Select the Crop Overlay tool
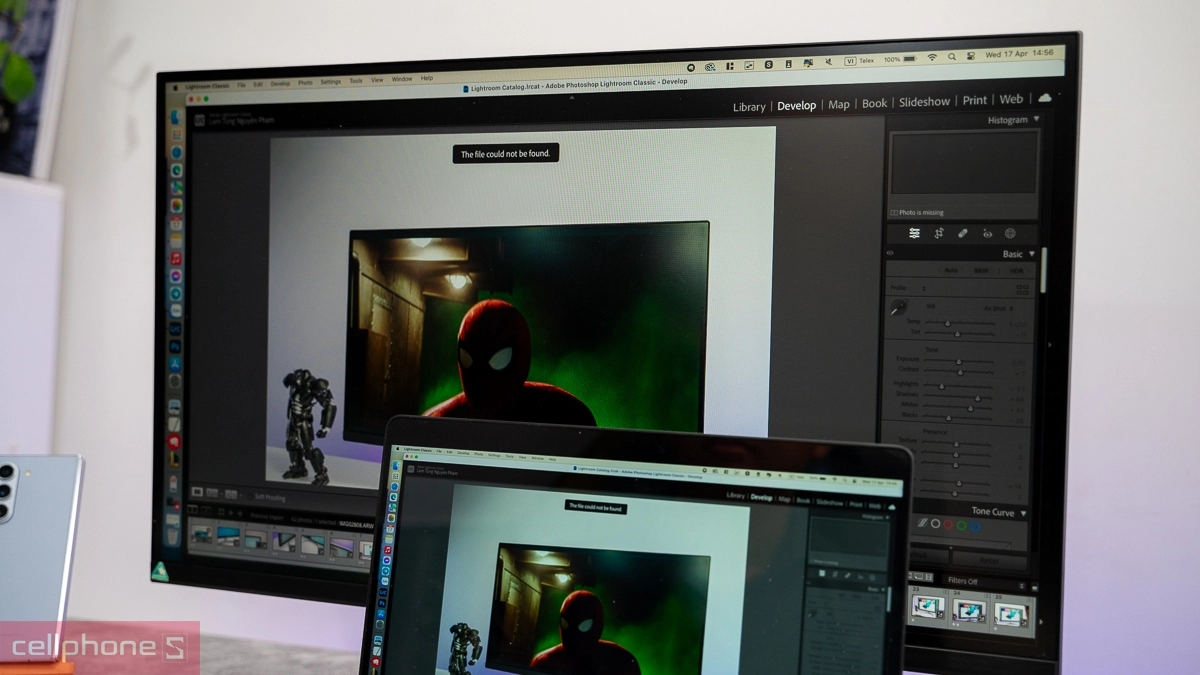The width and height of the screenshot is (1200, 675). [939, 233]
